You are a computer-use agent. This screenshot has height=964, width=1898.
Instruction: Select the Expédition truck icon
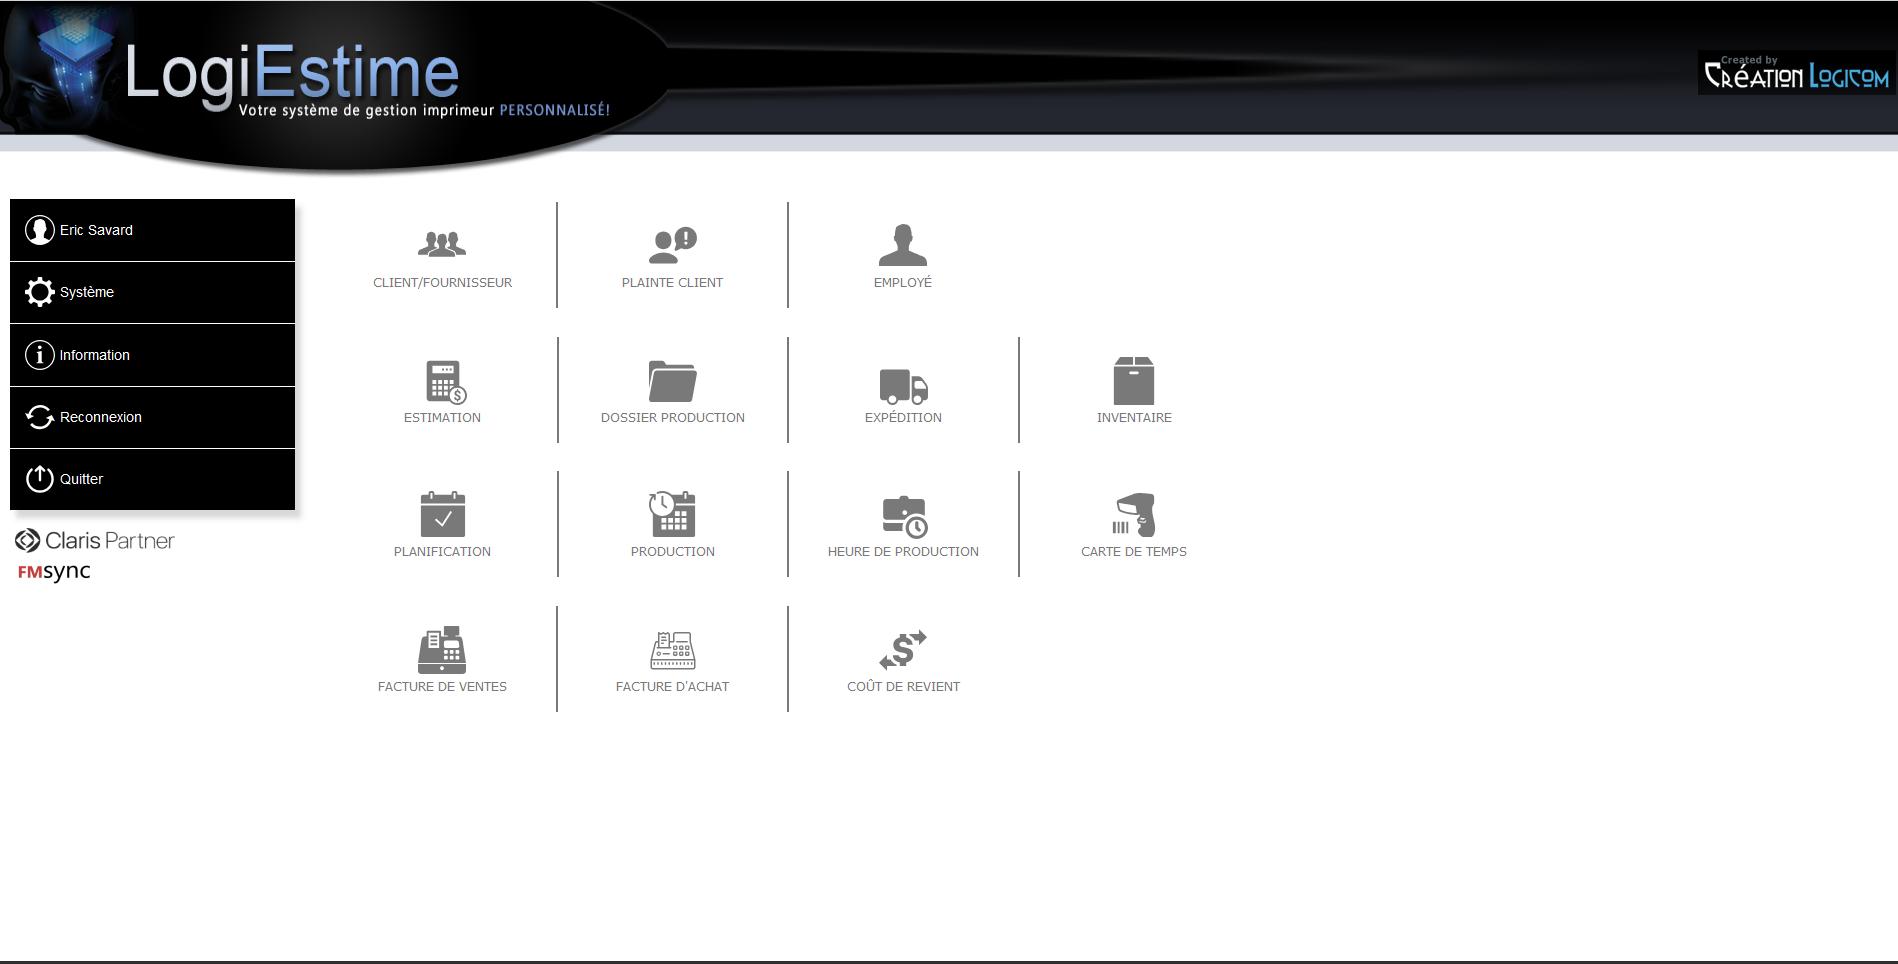(x=903, y=384)
